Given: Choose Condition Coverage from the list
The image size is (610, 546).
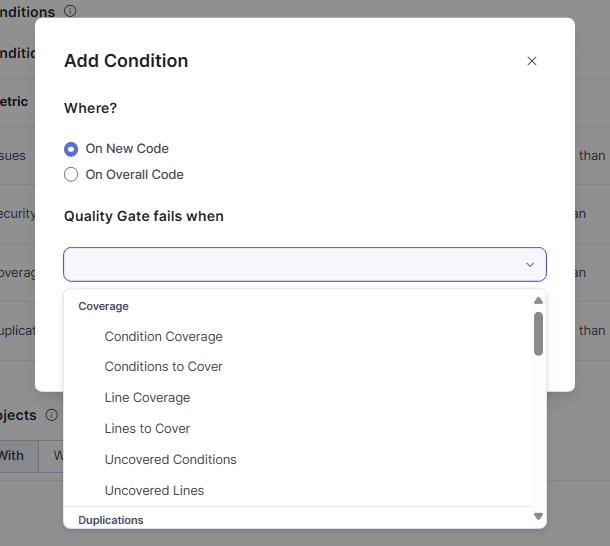Looking at the screenshot, I should click(163, 337).
